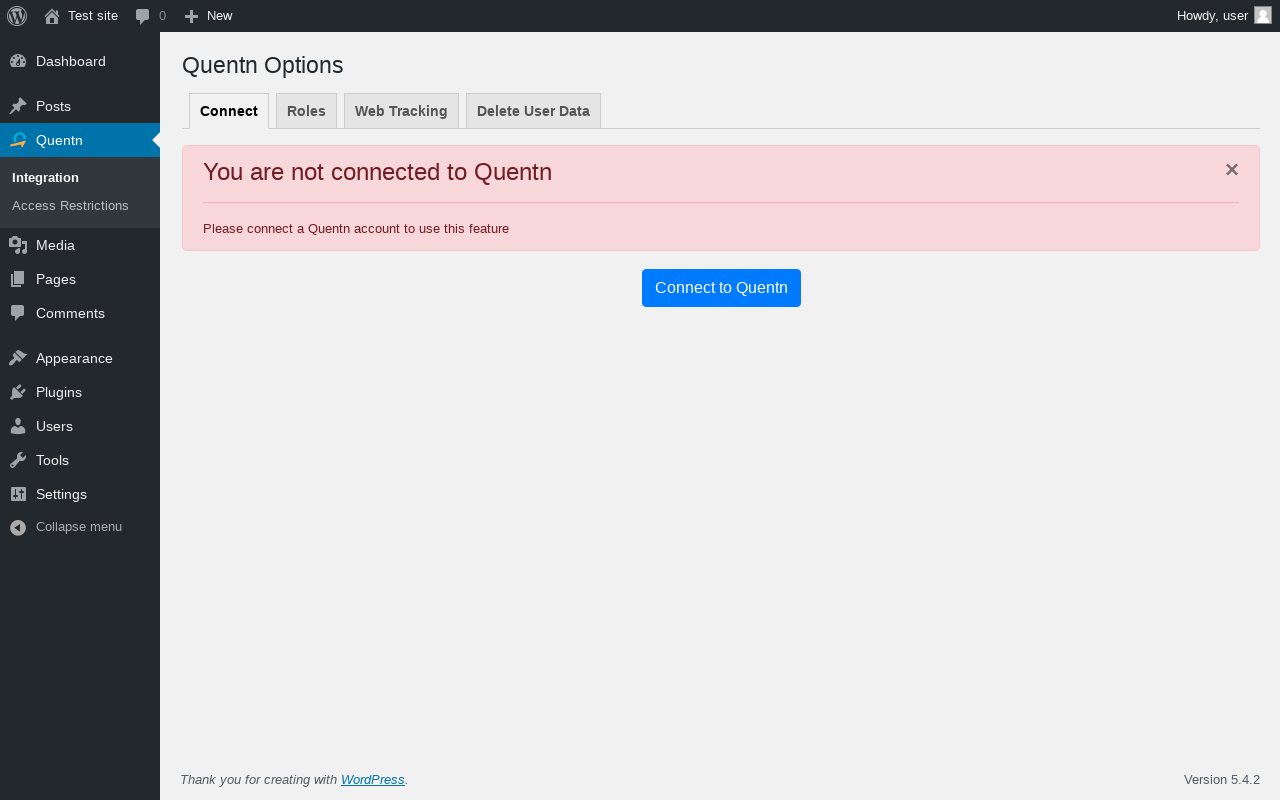Screen dimensions: 1280x800
Task: Open the Media menu label
Action: [x=55, y=245]
